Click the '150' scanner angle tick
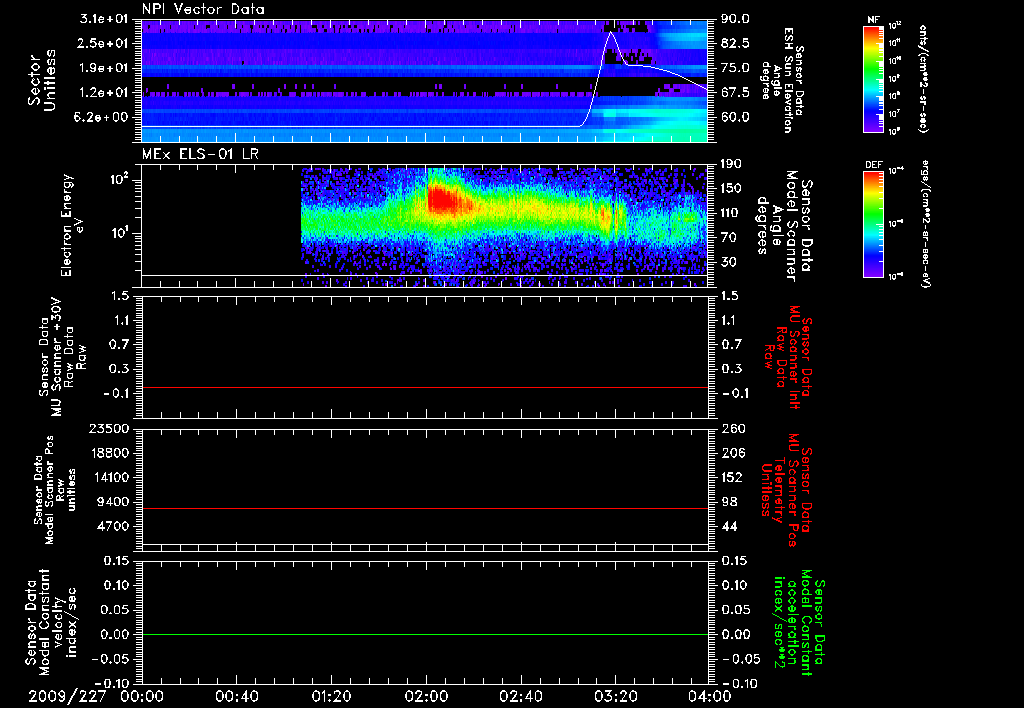 pos(731,189)
